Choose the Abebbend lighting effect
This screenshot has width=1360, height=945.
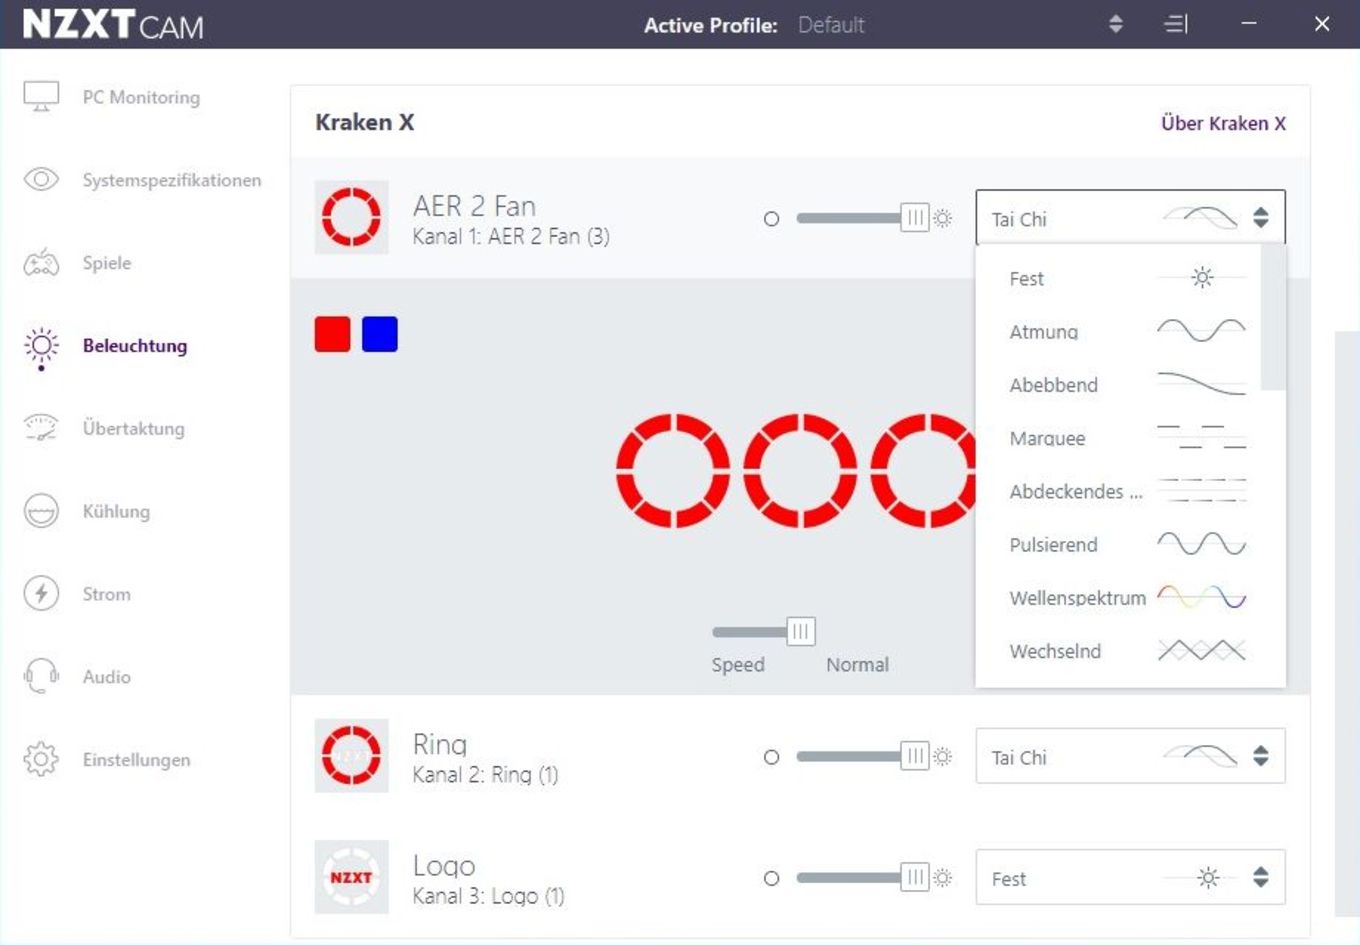(1118, 385)
